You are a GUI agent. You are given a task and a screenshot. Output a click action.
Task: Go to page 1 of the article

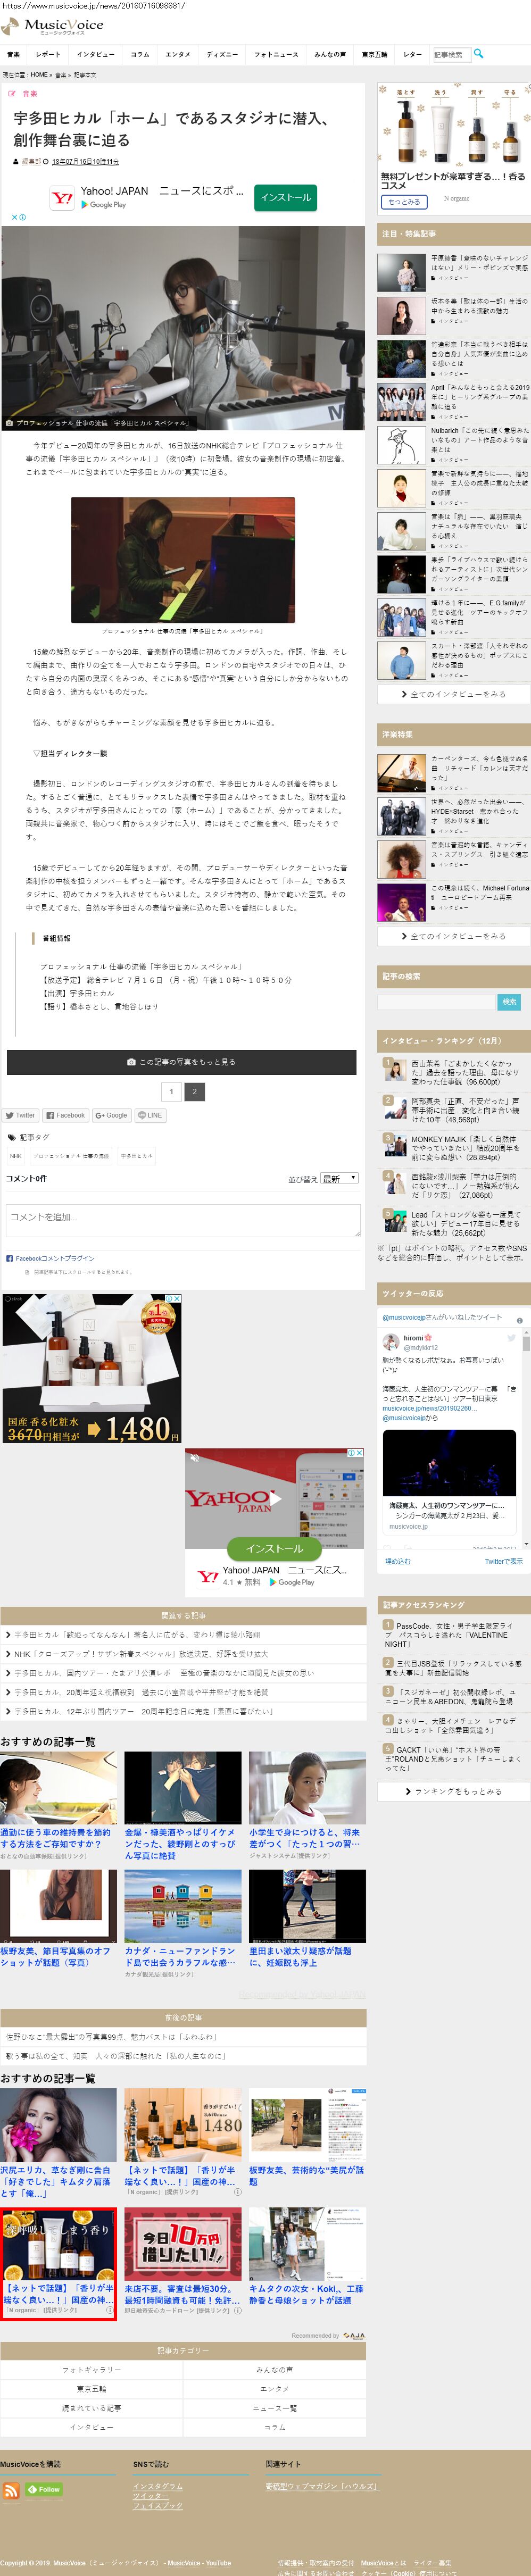[171, 1091]
